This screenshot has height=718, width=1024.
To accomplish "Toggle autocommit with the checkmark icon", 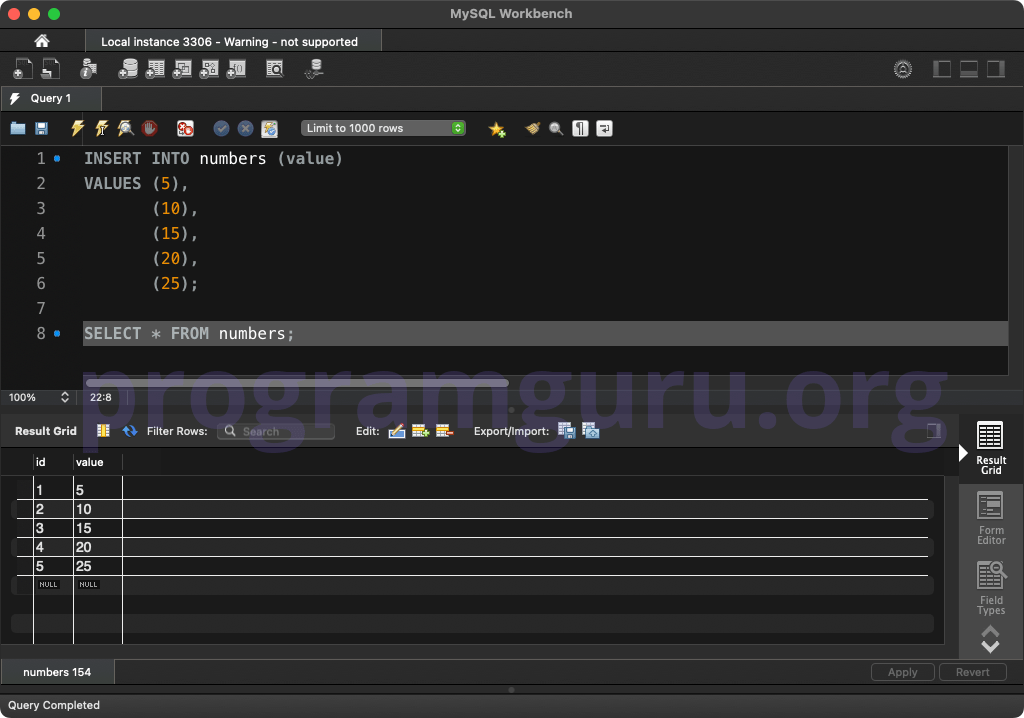I will 221,128.
